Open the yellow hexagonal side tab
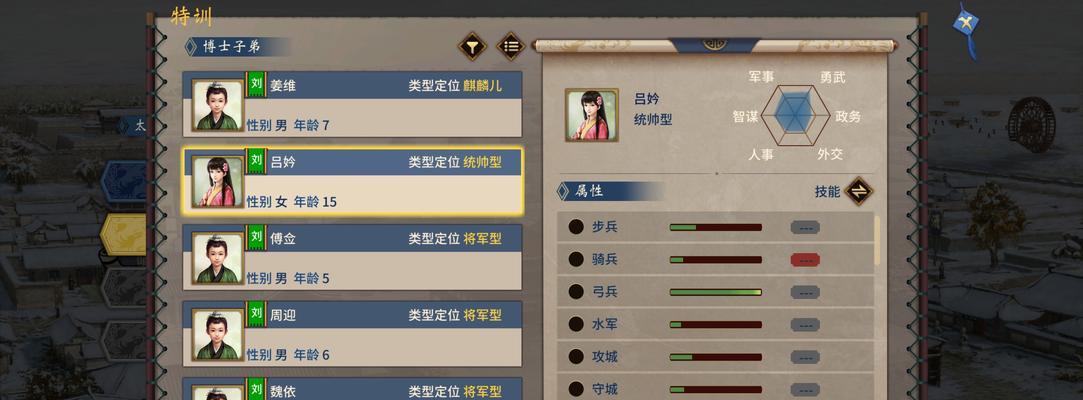 point(124,234)
